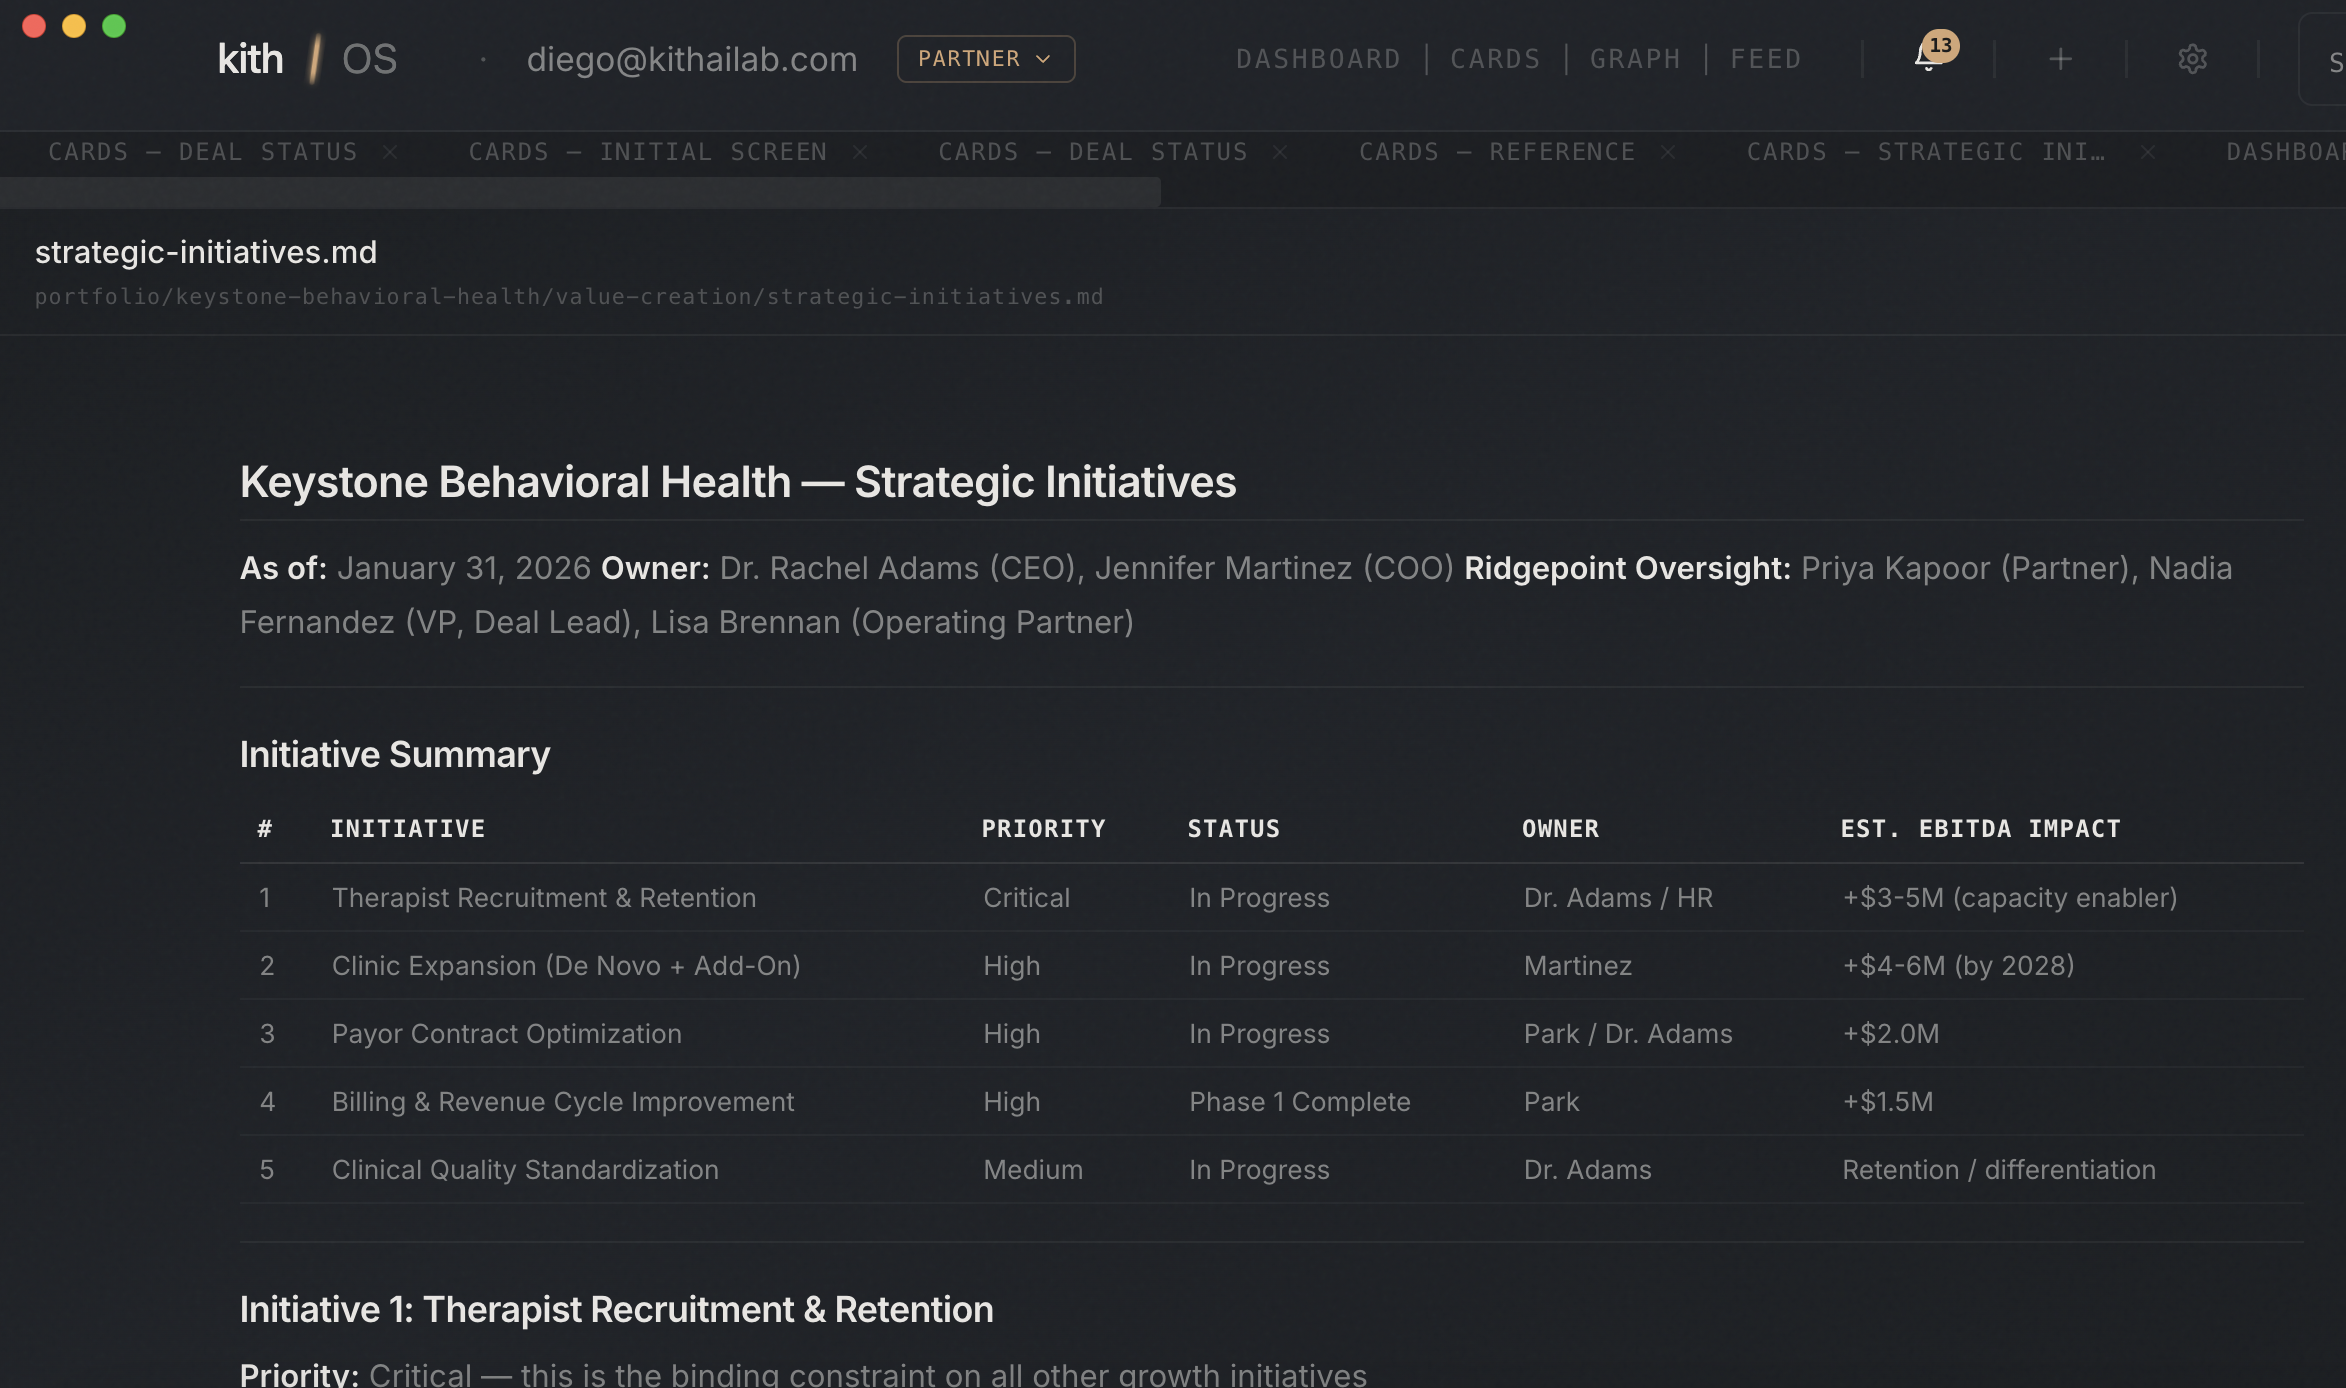Image resolution: width=2346 pixels, height=1388 pixels.
Task: Create a new item using the plus icon
Action: [2061, 58]
